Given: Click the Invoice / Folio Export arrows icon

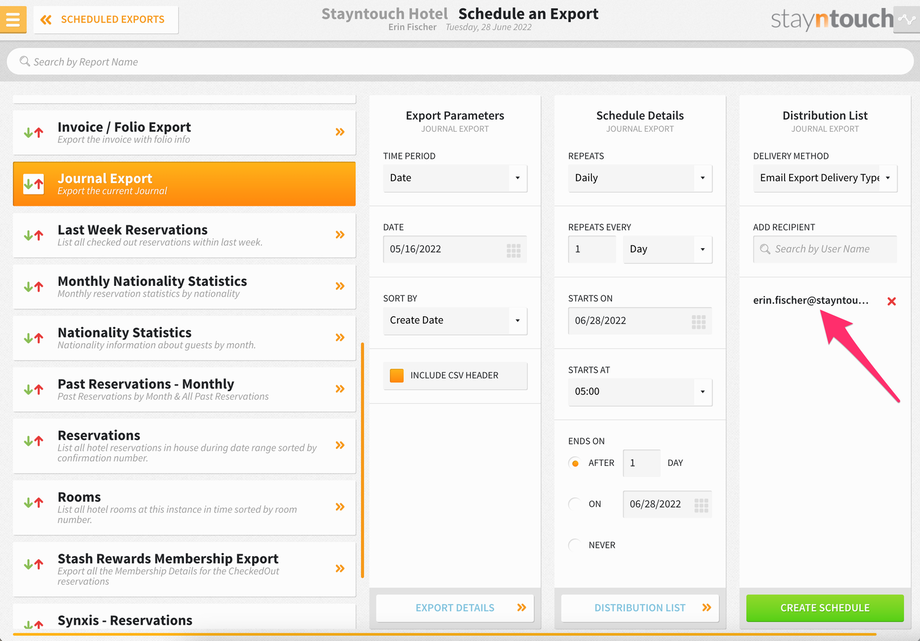Looking at the screenshot, I should tap(33, 133).
